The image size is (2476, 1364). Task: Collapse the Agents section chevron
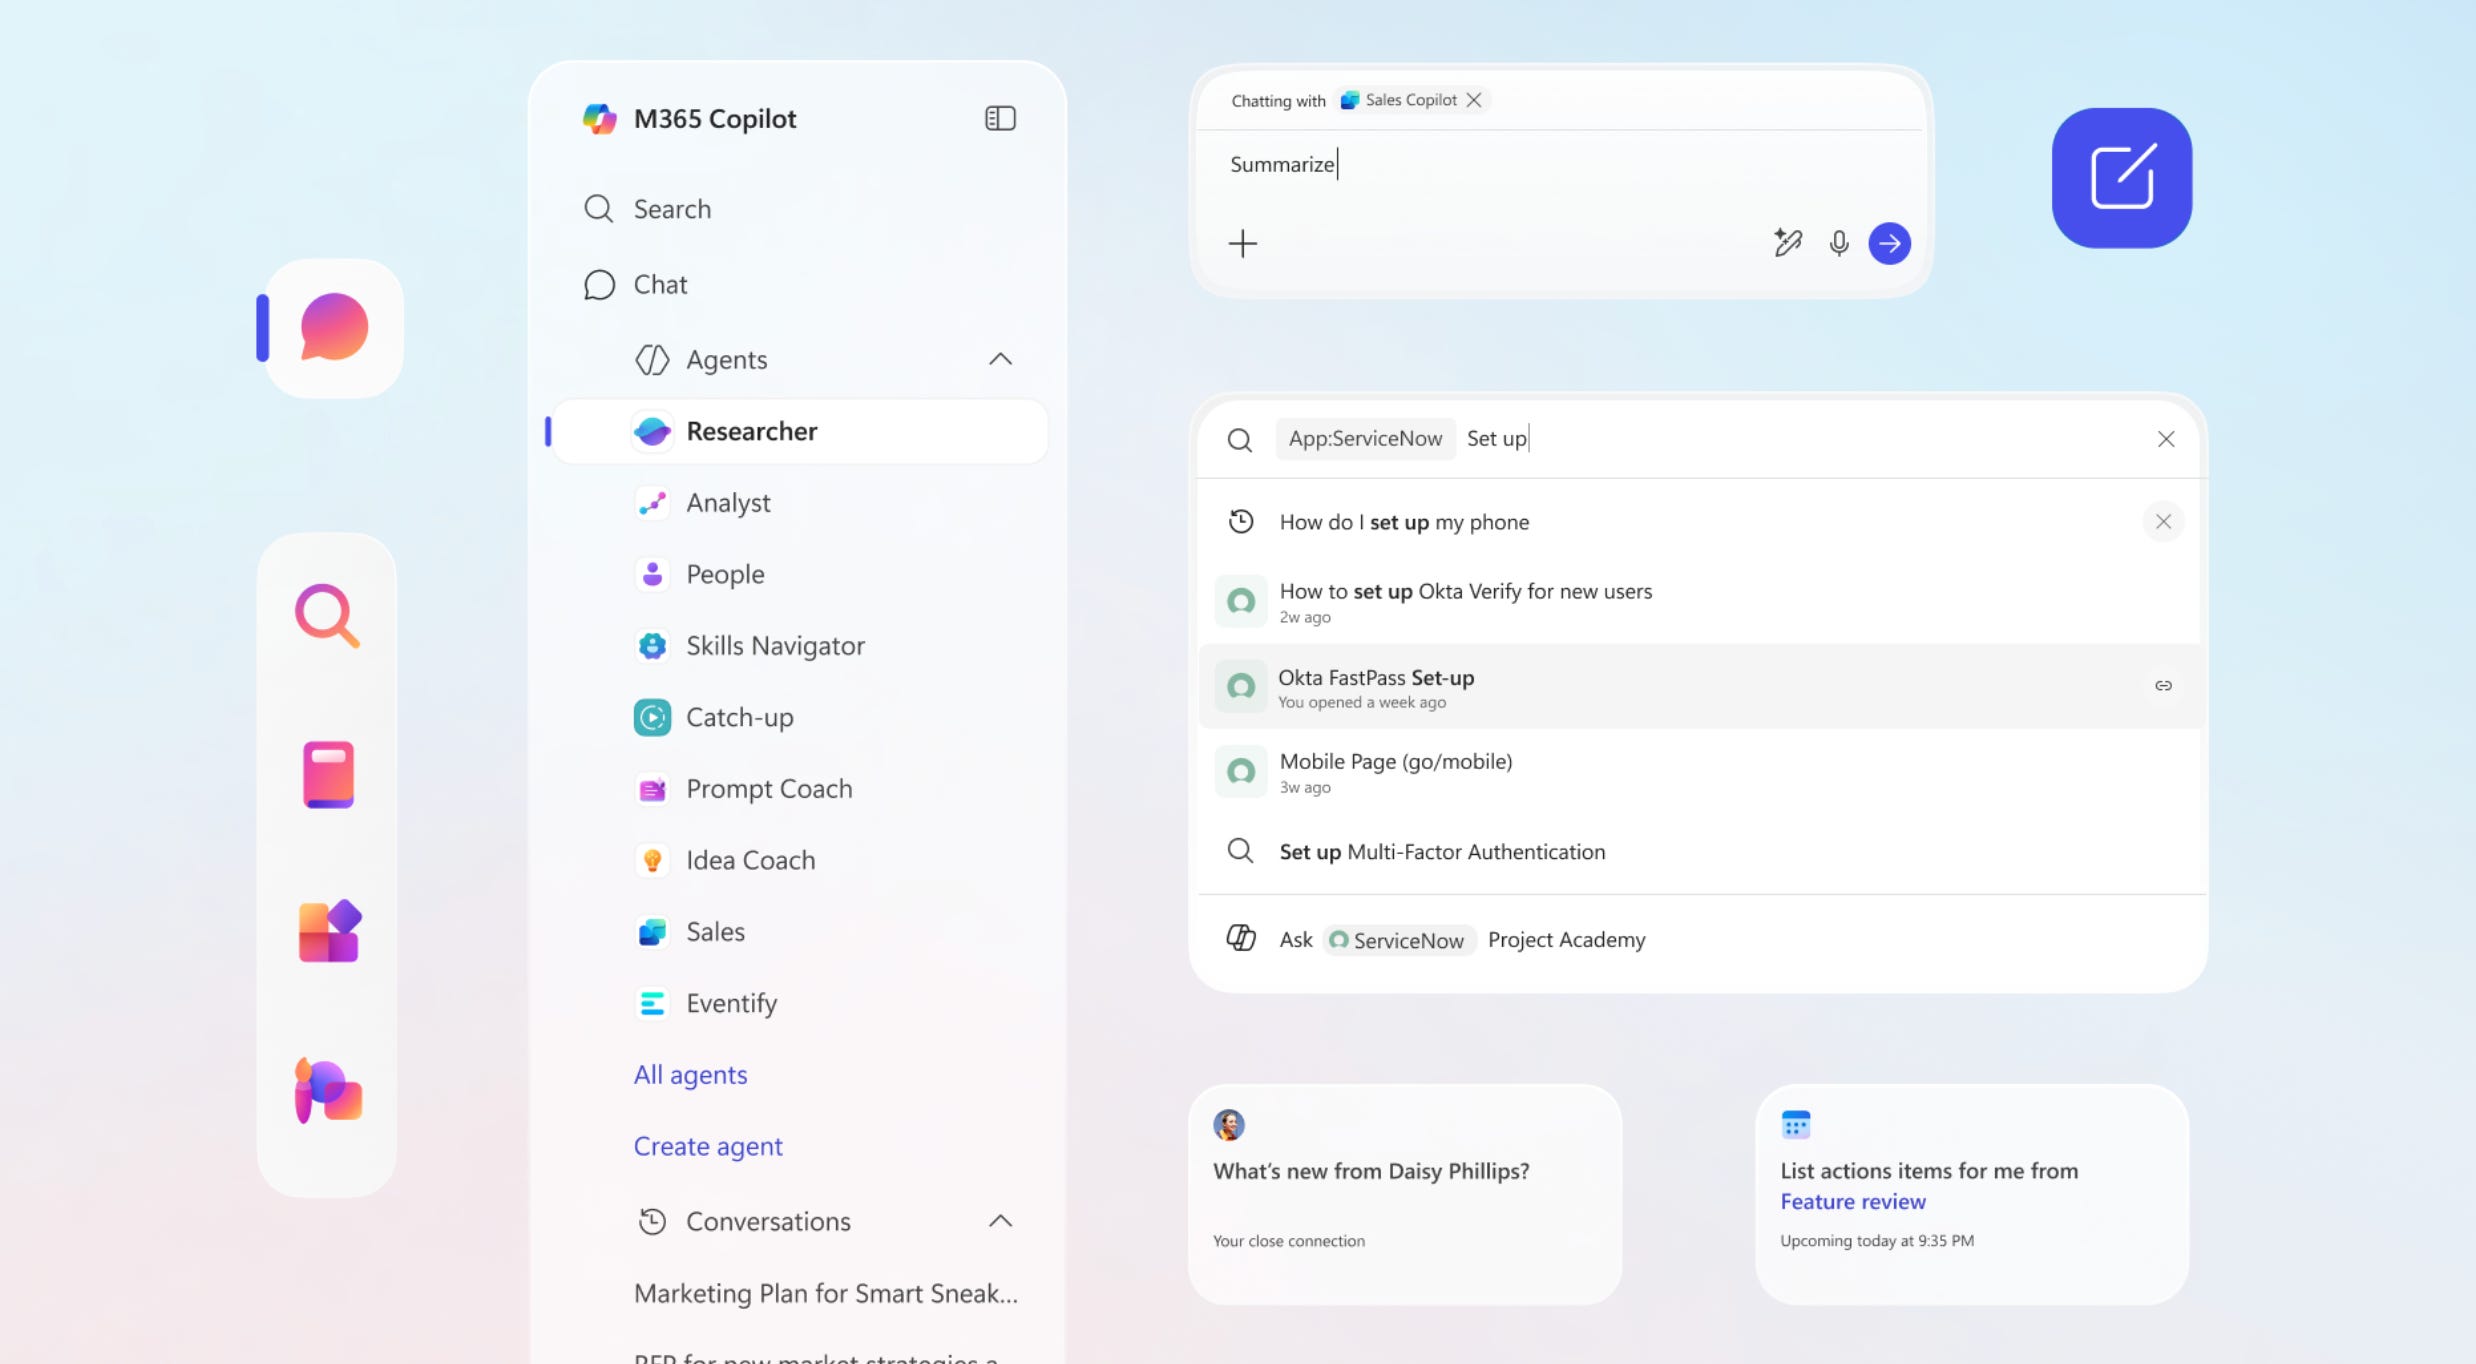[x=1000, y=359]
